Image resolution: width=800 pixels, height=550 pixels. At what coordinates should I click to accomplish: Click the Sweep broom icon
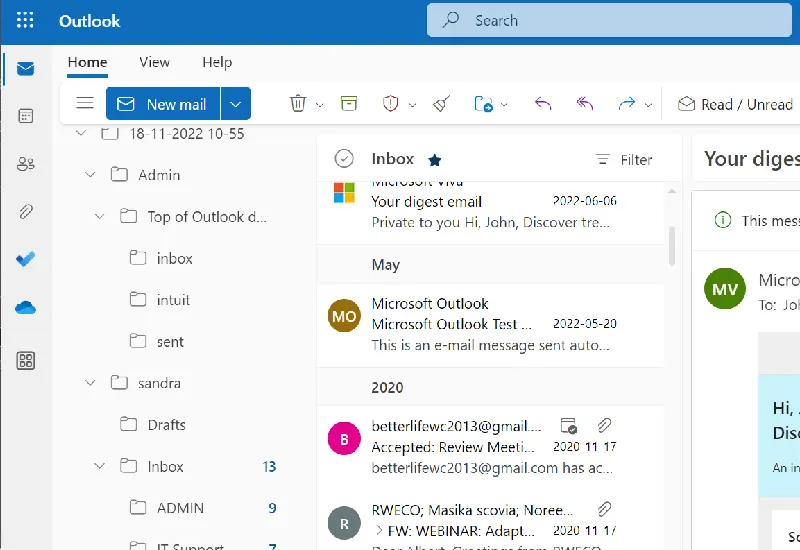[441, 104]
